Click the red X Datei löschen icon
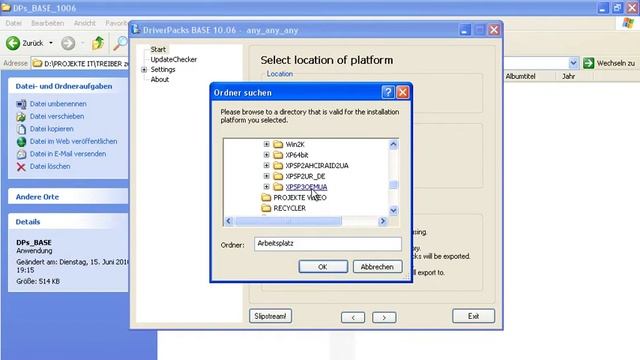 pyautogui.click(x=21, y=167)
